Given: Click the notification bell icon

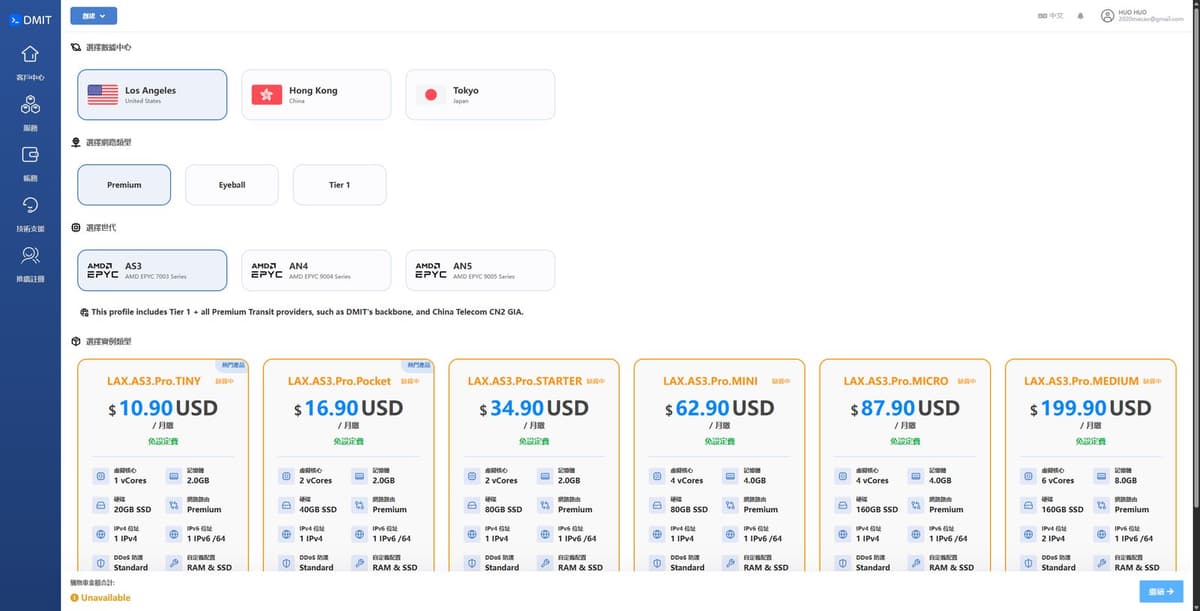Looking at the screenshot, I should pyautogui.click(x=1080, y=16).
